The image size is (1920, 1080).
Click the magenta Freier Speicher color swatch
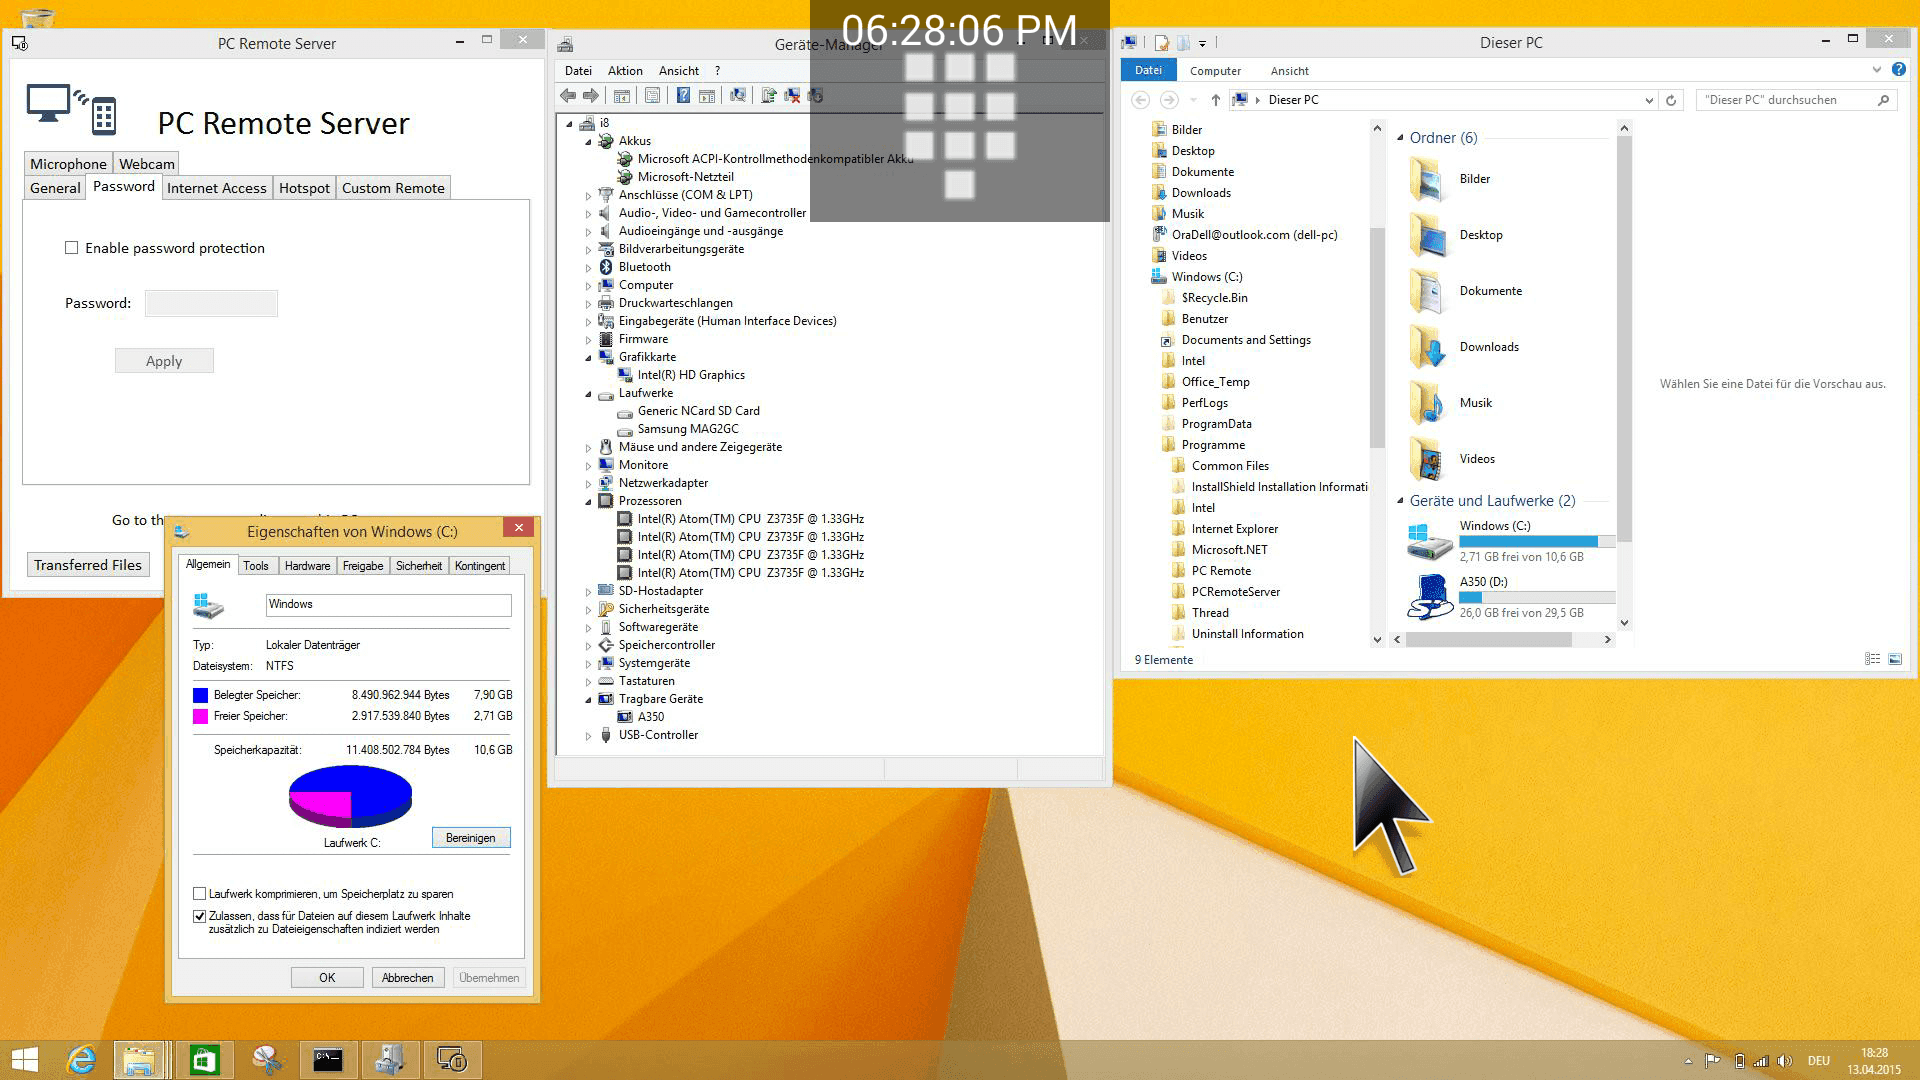[x=200, y=716]
